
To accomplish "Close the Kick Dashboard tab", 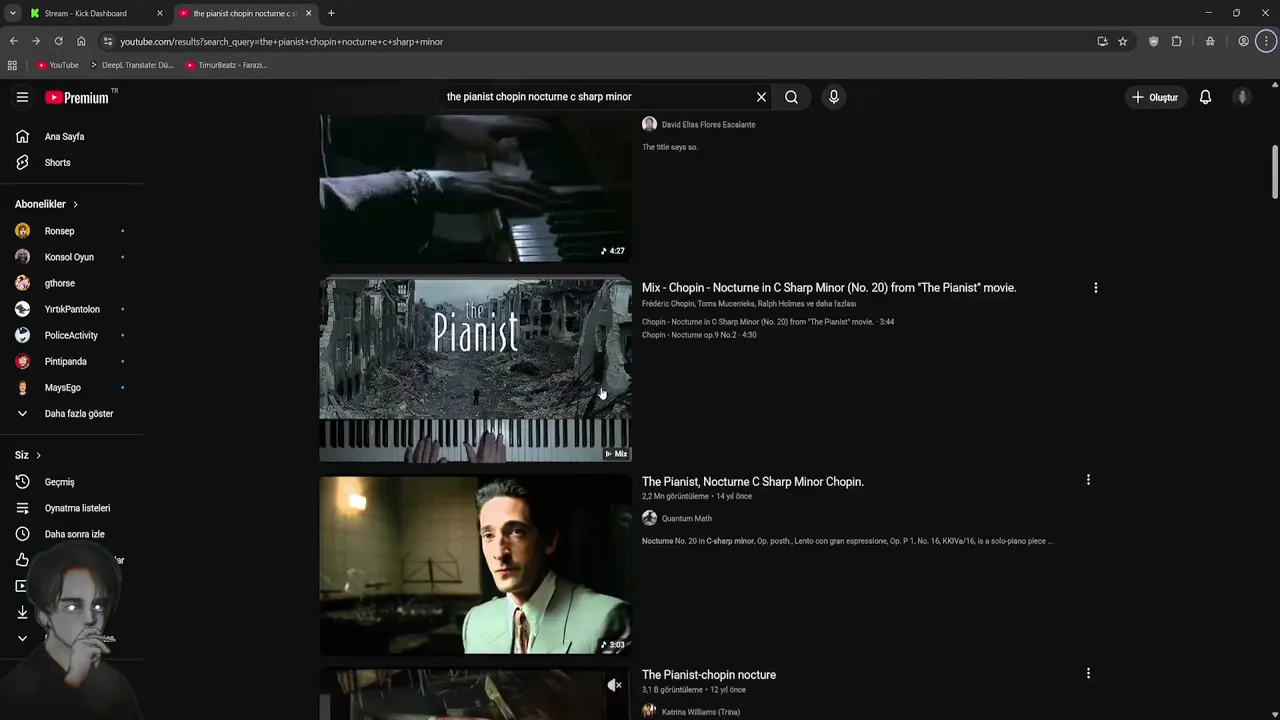I will [x=159, y=13].
